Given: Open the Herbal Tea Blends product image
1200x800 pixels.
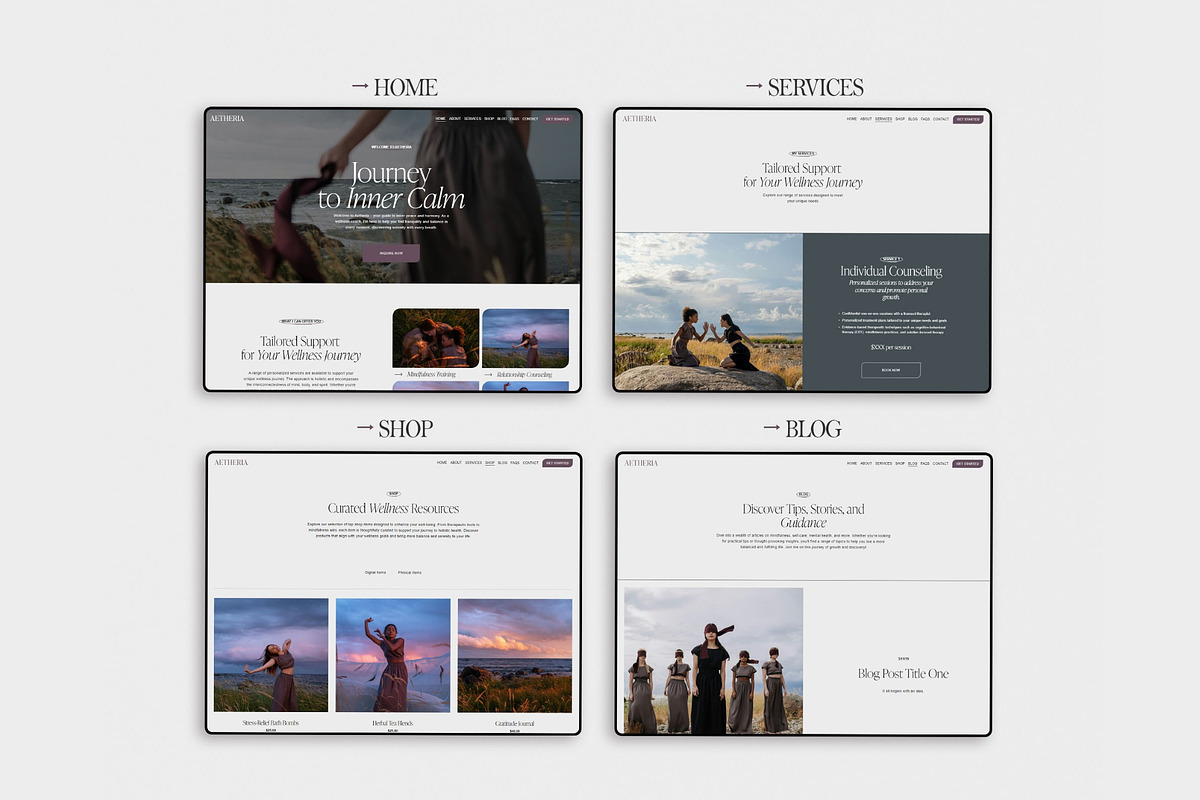Looking at the screenshot, I should point(393,655).
